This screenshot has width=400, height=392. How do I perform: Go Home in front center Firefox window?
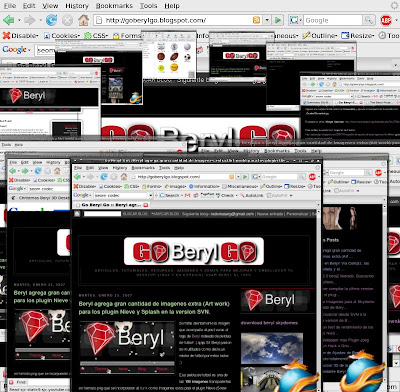click(124, 176)
